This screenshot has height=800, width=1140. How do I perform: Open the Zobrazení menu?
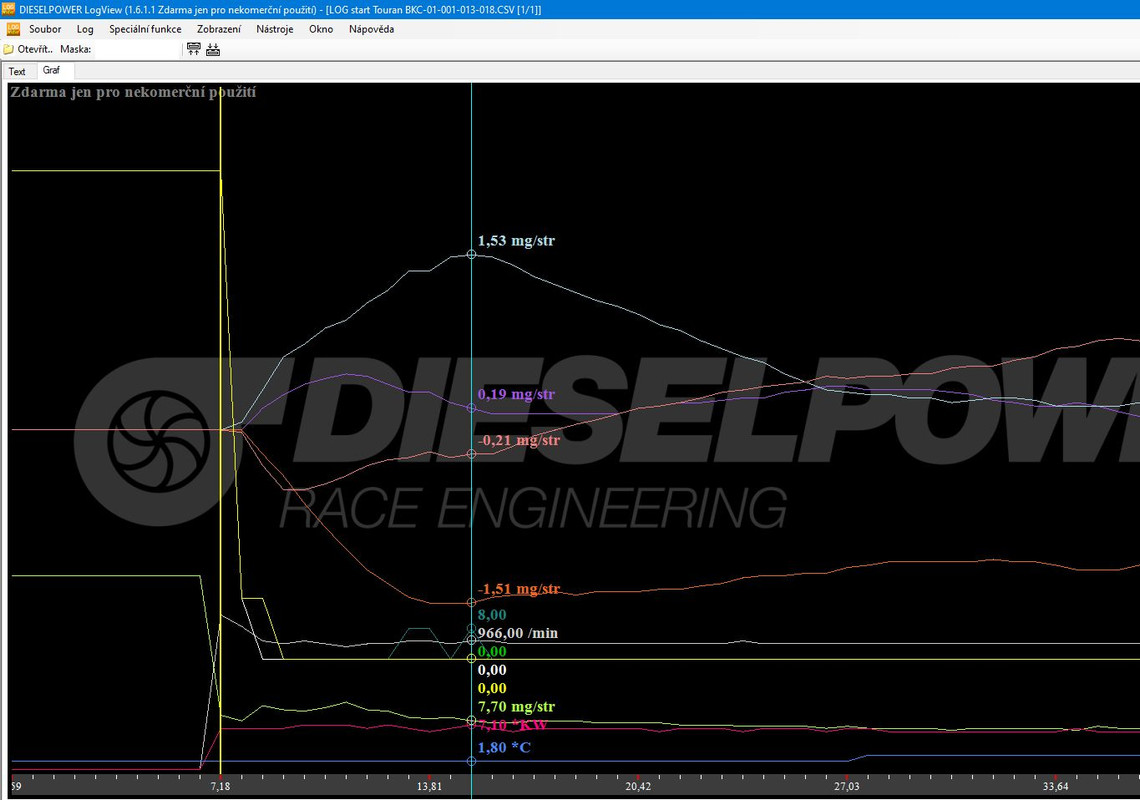pos(219,29)
